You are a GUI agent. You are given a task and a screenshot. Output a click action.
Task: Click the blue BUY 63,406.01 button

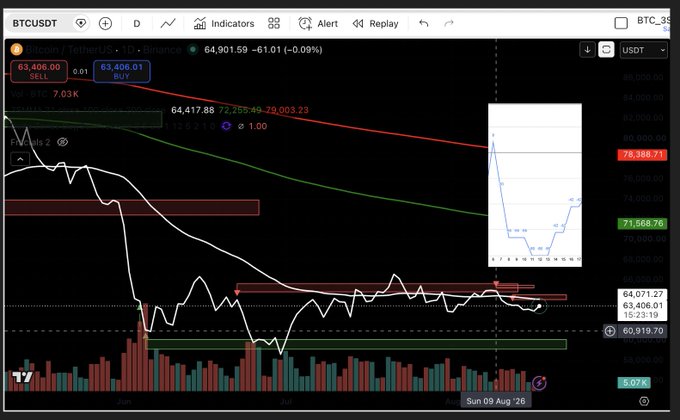coord(122,71)
